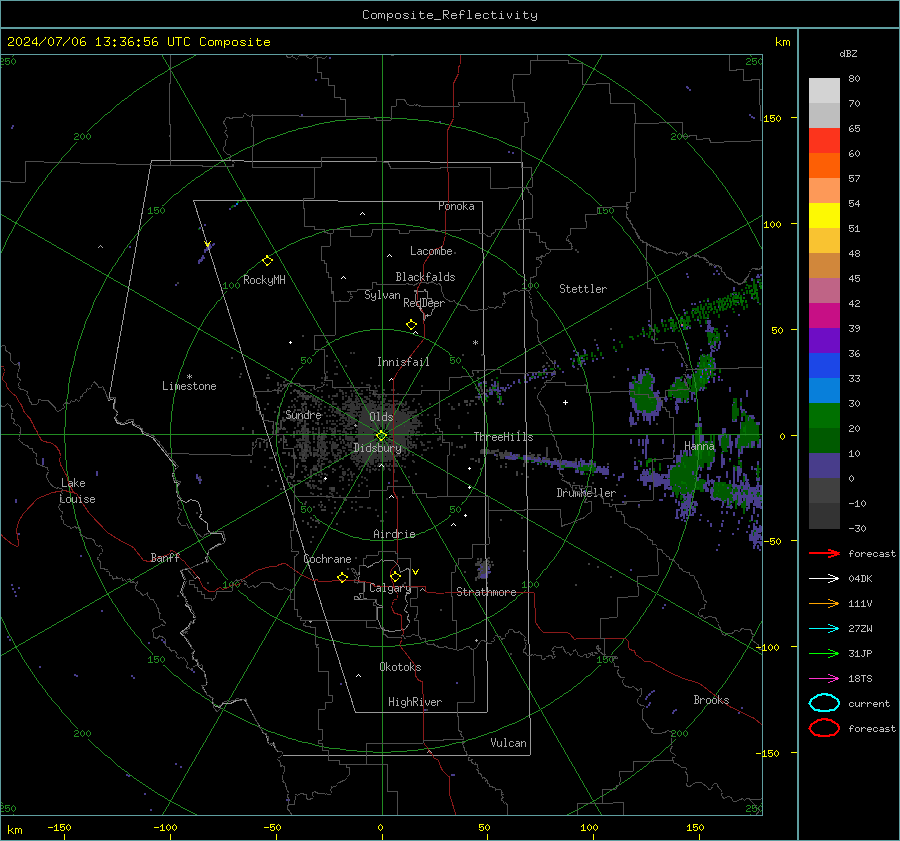Click the dBZ legend heading
The image size is (900, 841).
(x=848, y=53)
